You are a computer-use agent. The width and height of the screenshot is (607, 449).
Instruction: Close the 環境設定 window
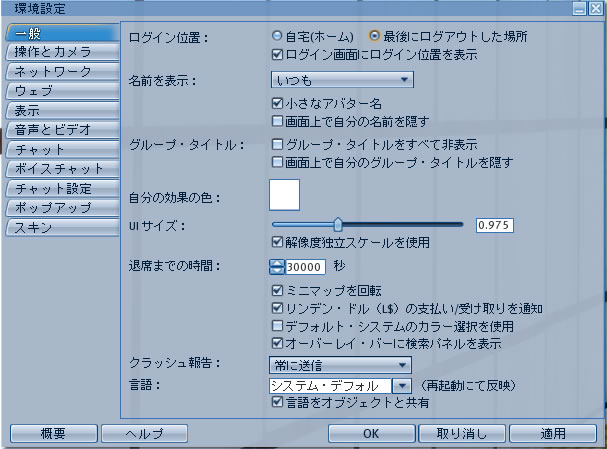(595, 9)
